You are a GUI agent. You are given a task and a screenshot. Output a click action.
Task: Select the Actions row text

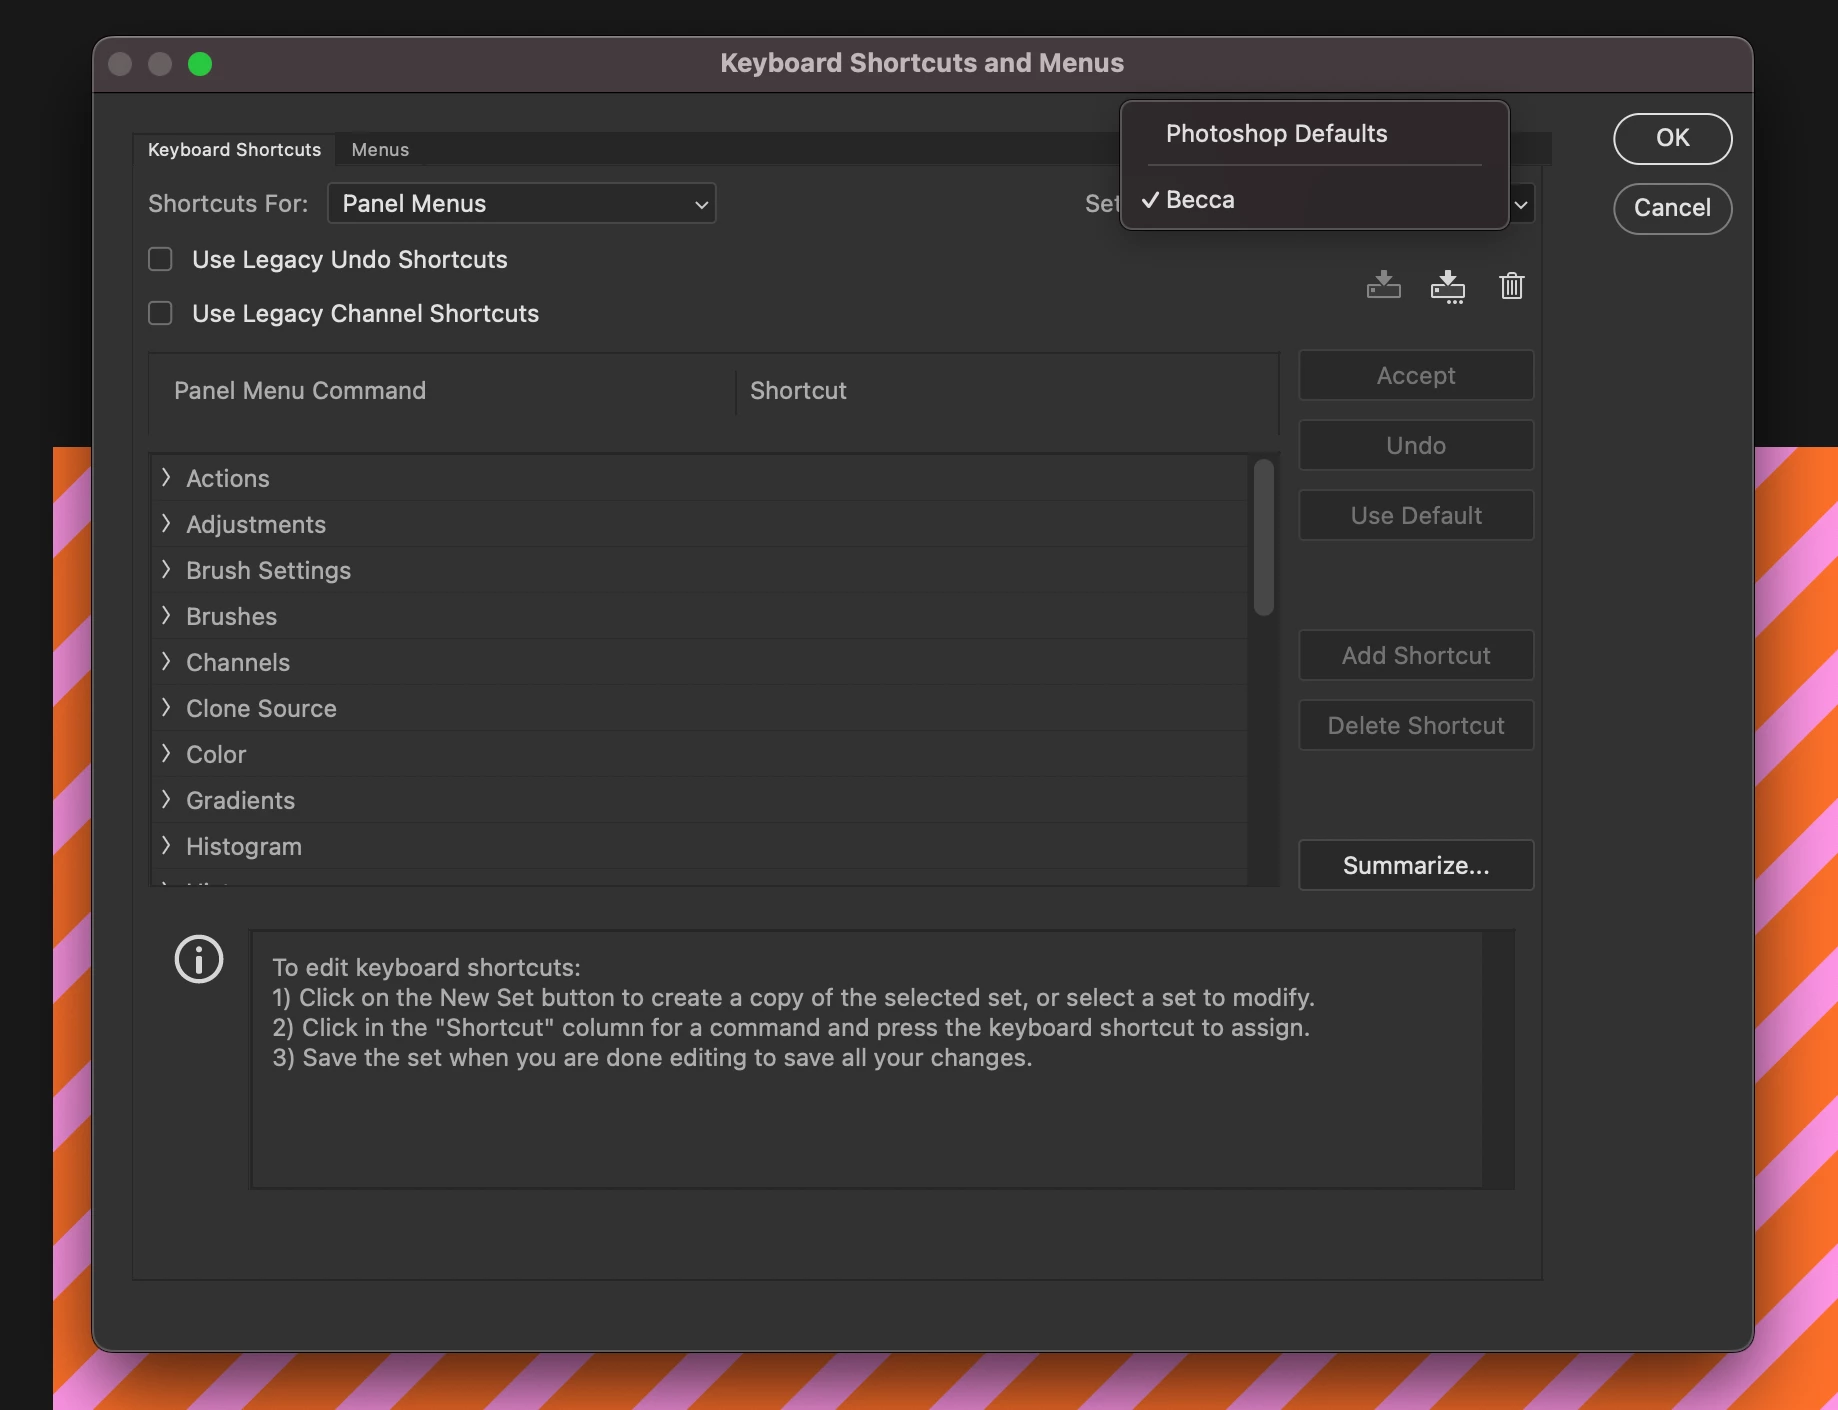click(228, 479)
